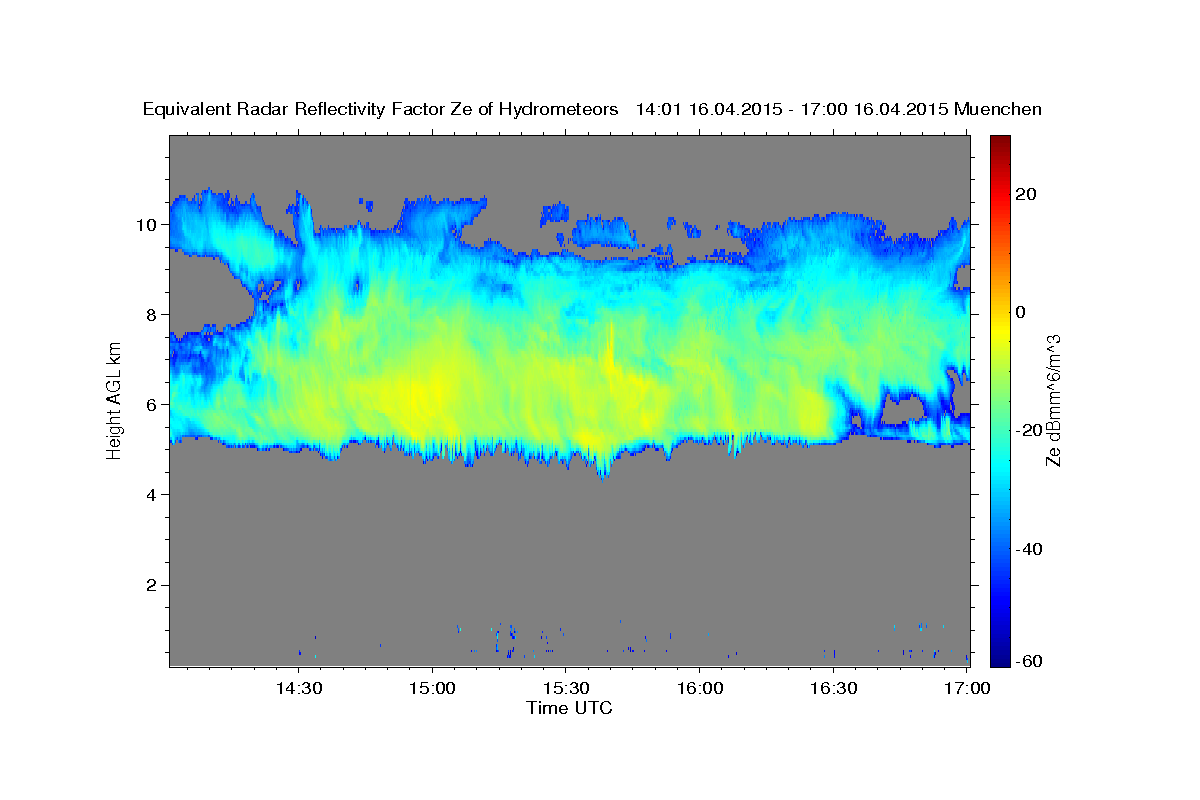Click the '17:00' time tick label

point(968,689)
